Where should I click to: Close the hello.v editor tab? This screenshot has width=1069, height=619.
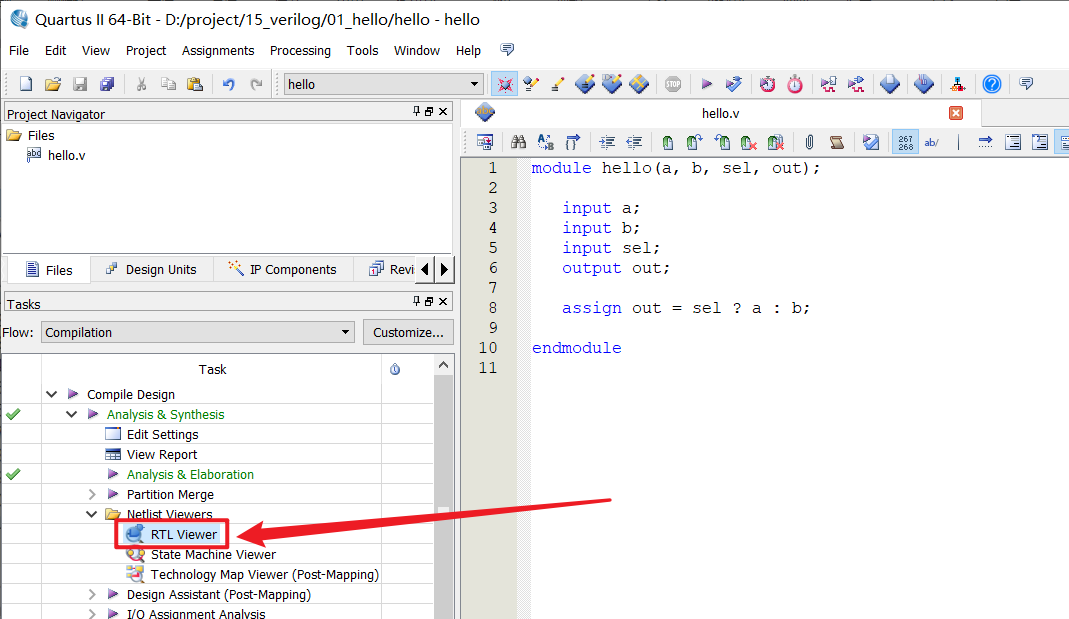(956, 113)
